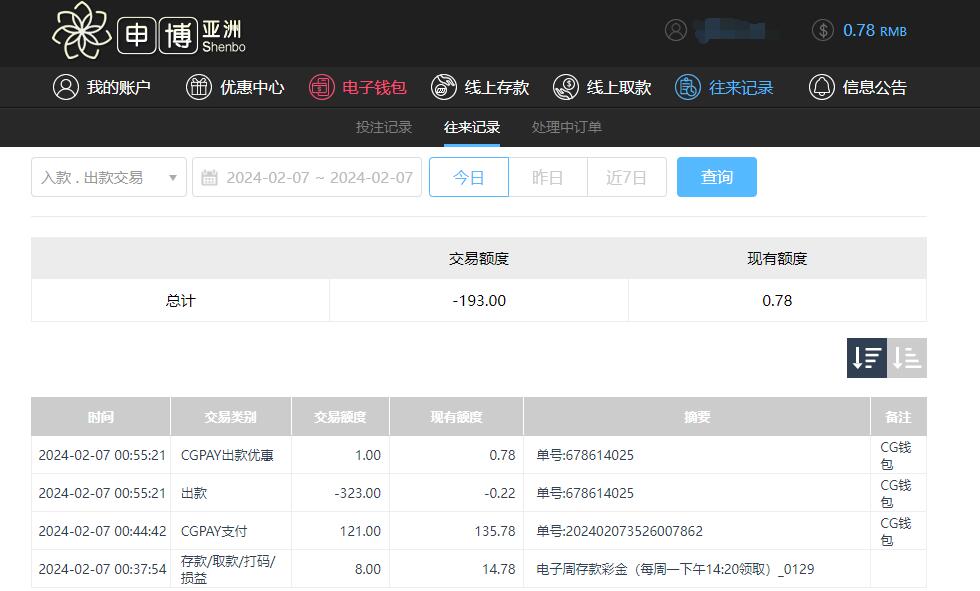Click the 我的账户 person icon
Screen dimensions: 980x591
[66, 87]
